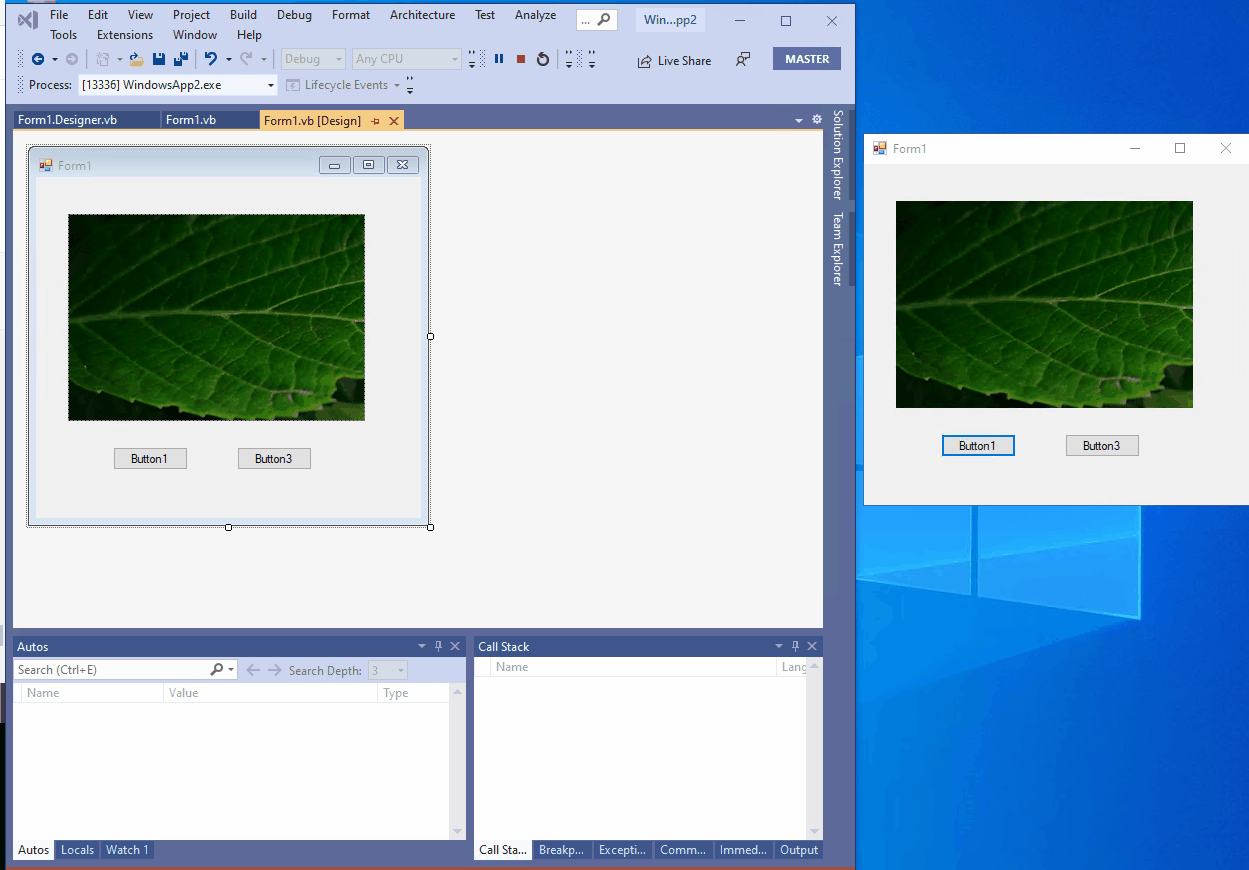Open the Lifecycle Events dropdown
Screen dimensions: 1249x870
pos(394,85)
